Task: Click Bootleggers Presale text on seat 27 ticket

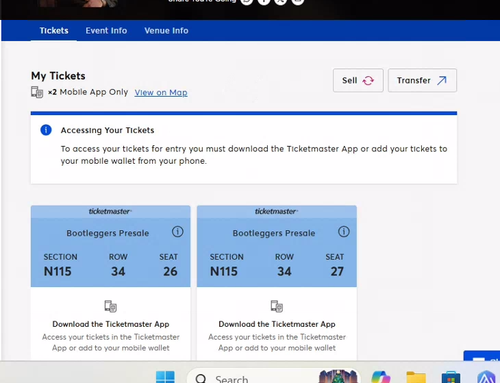Action: tap(274, 233)
